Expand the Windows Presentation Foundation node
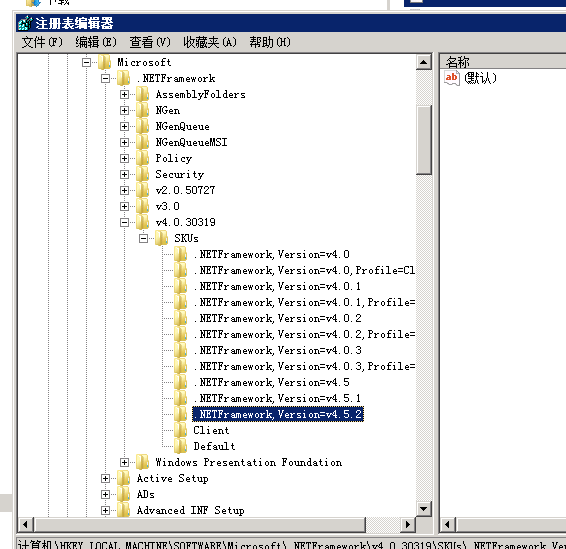This screenshot has width=566, height=549. pyautogui.click(x=124, y=462)
